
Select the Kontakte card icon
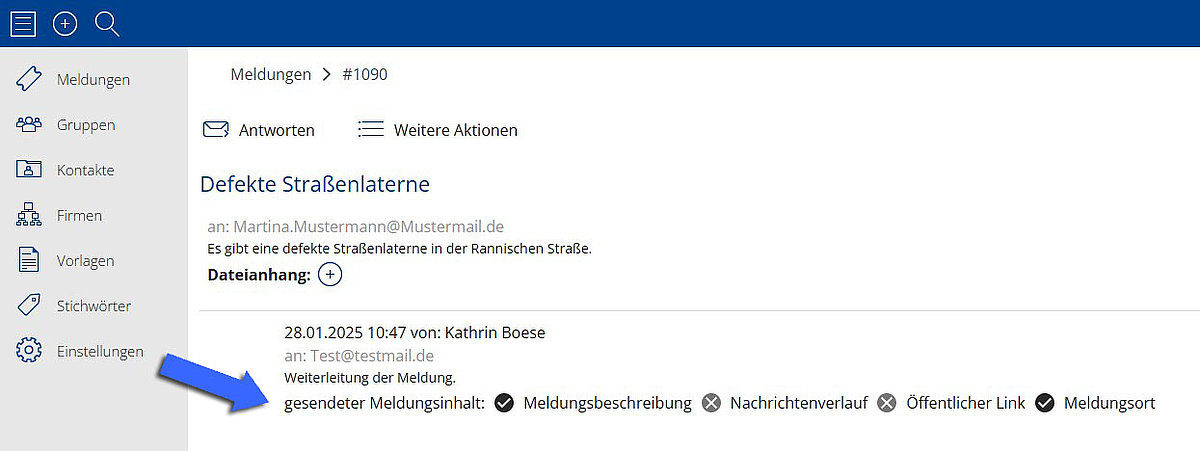point(29,169)
